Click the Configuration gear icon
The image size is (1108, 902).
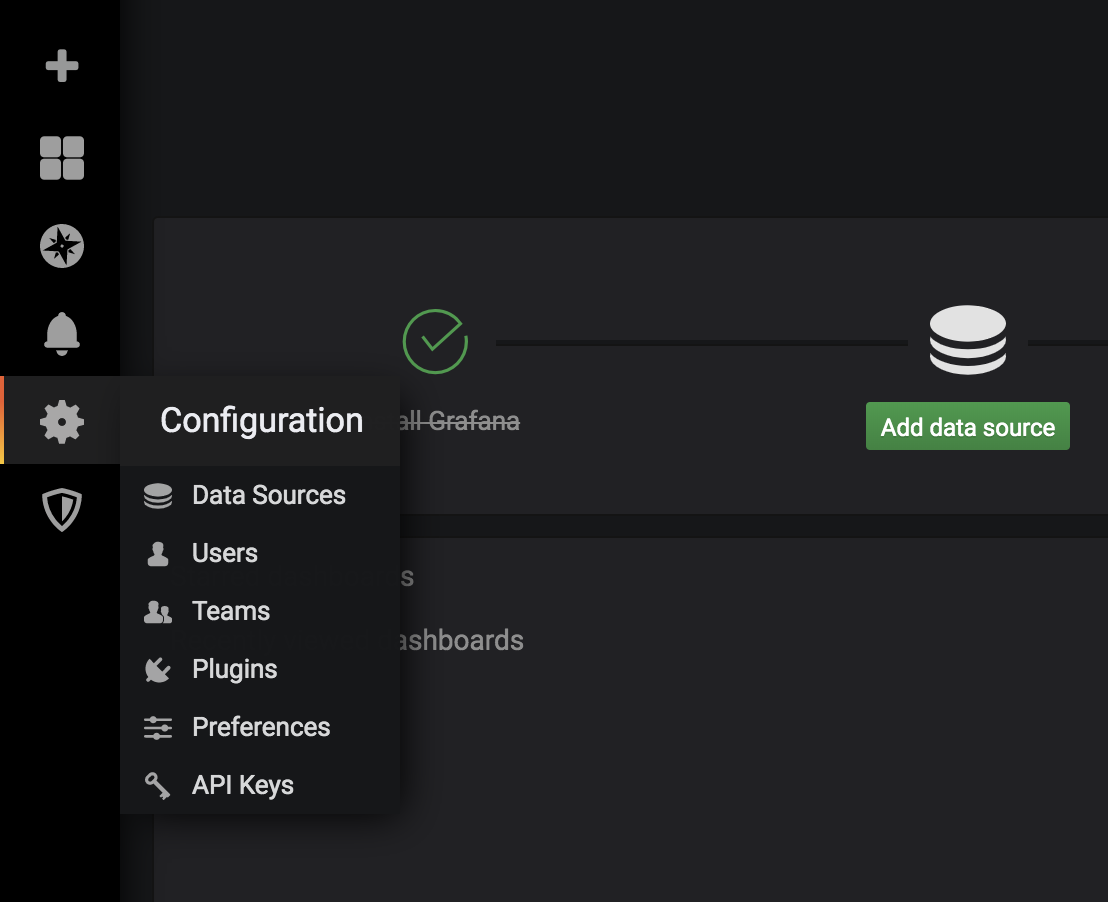pyautogui.click(x=61, y=421)
